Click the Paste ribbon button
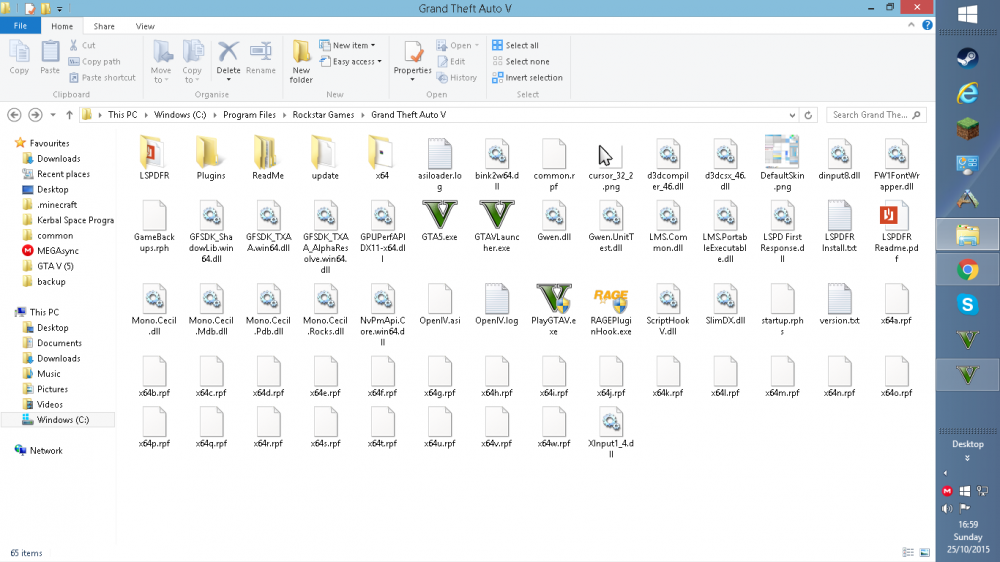1000x562 pixels. (50, 59)
